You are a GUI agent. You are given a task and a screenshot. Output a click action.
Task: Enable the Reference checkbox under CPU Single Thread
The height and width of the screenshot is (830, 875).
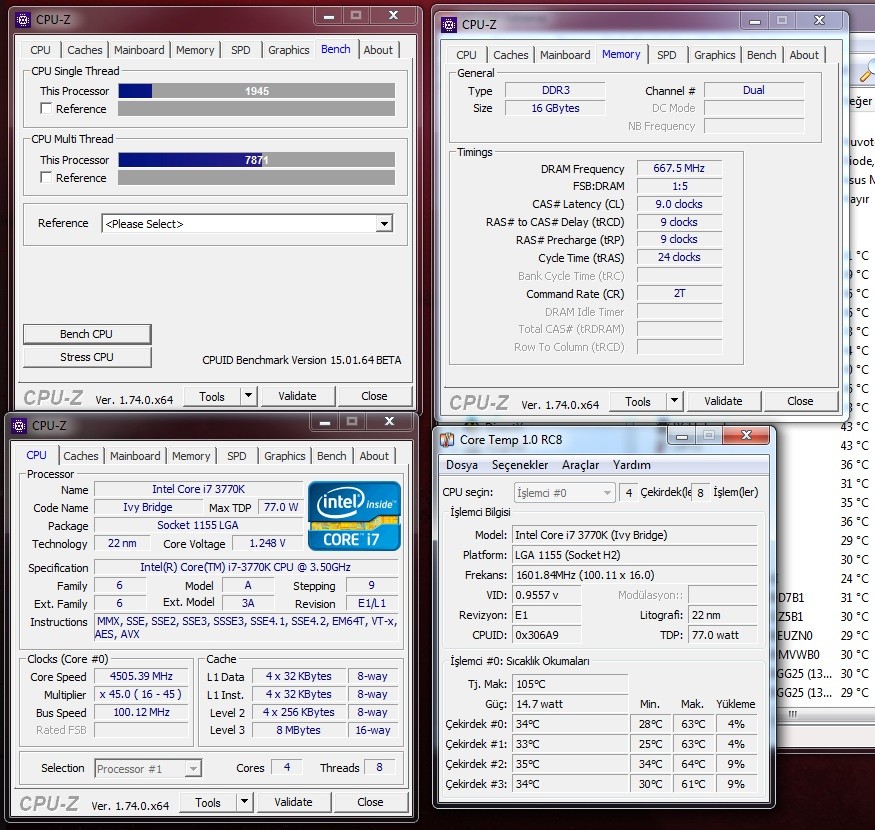point(46,108)
